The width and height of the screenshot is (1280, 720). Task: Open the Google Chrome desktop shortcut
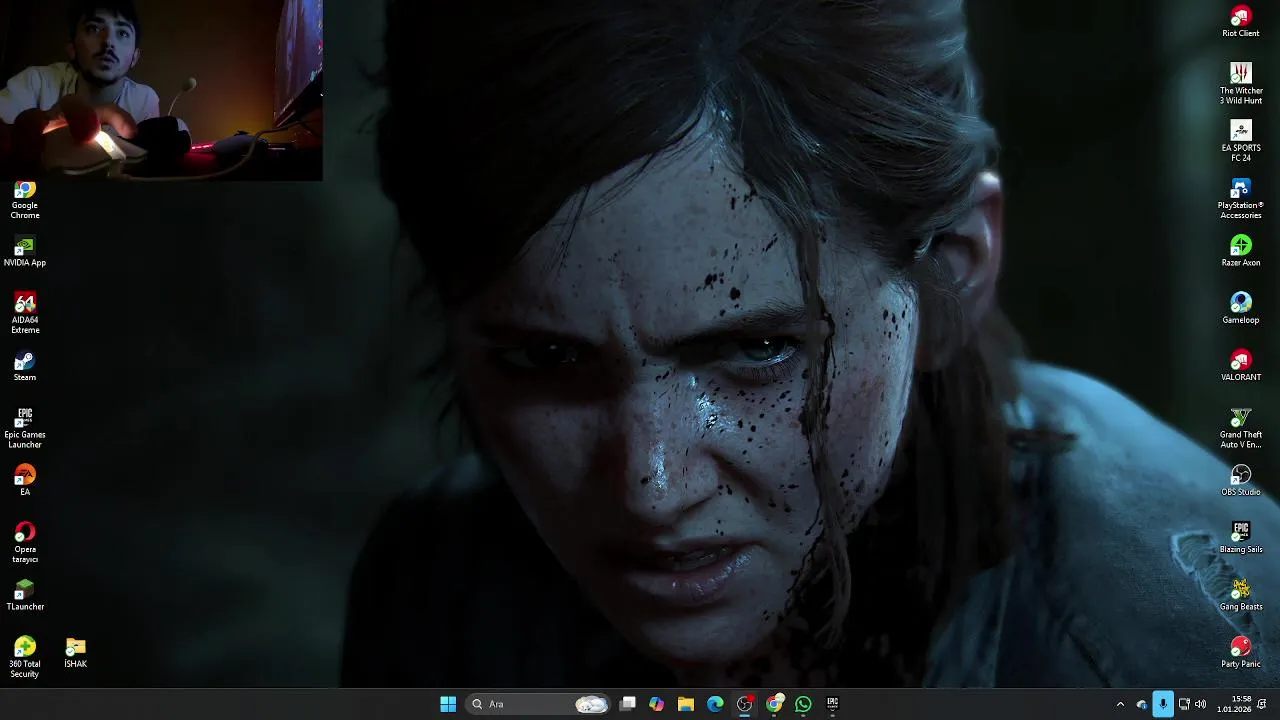[25, 200]
